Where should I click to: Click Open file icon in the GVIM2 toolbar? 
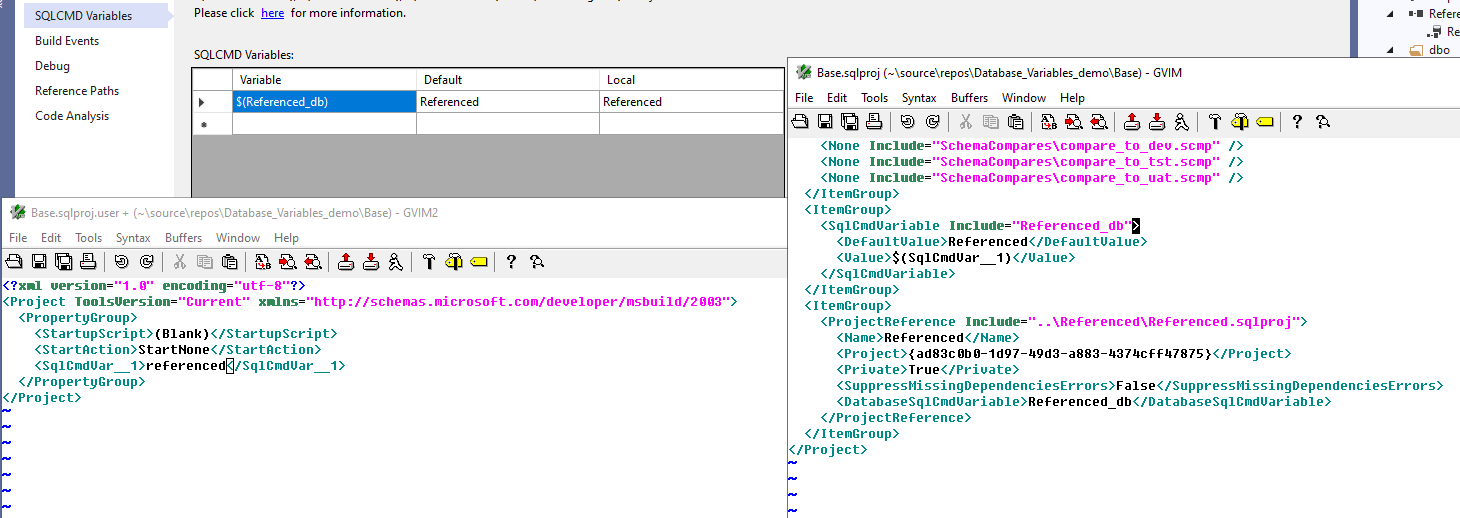[15, 262]
